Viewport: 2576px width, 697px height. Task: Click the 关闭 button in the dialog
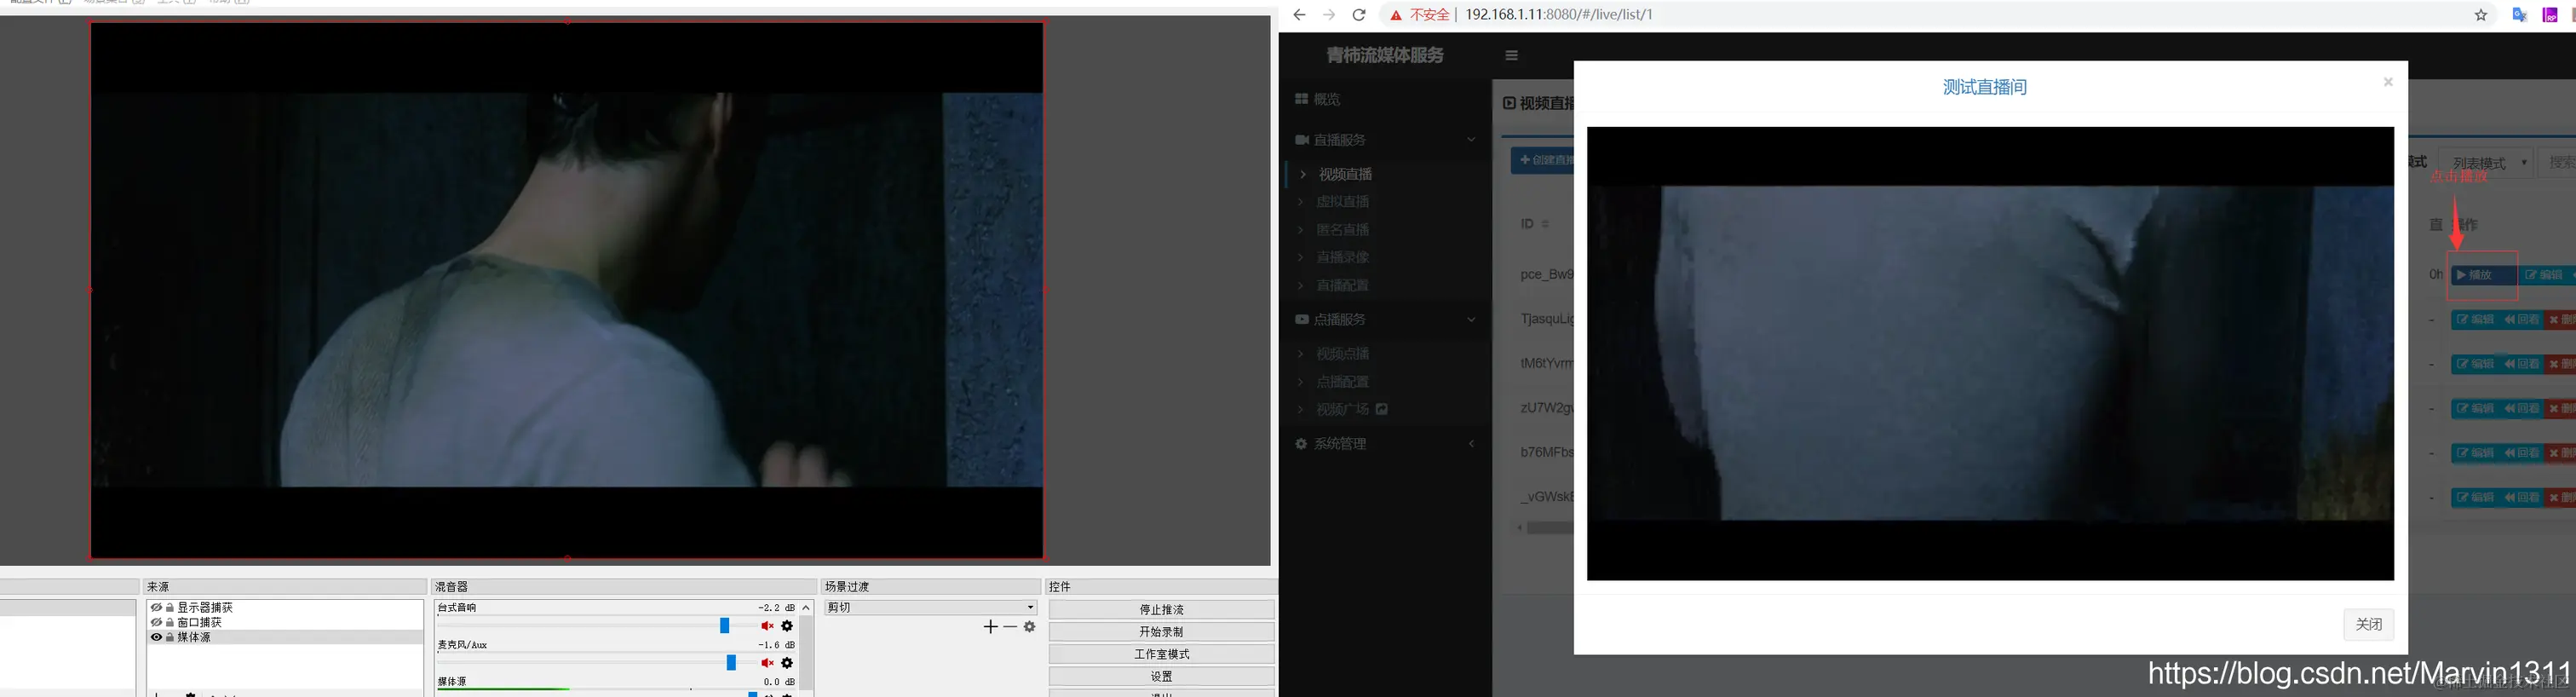point(2368,624)
